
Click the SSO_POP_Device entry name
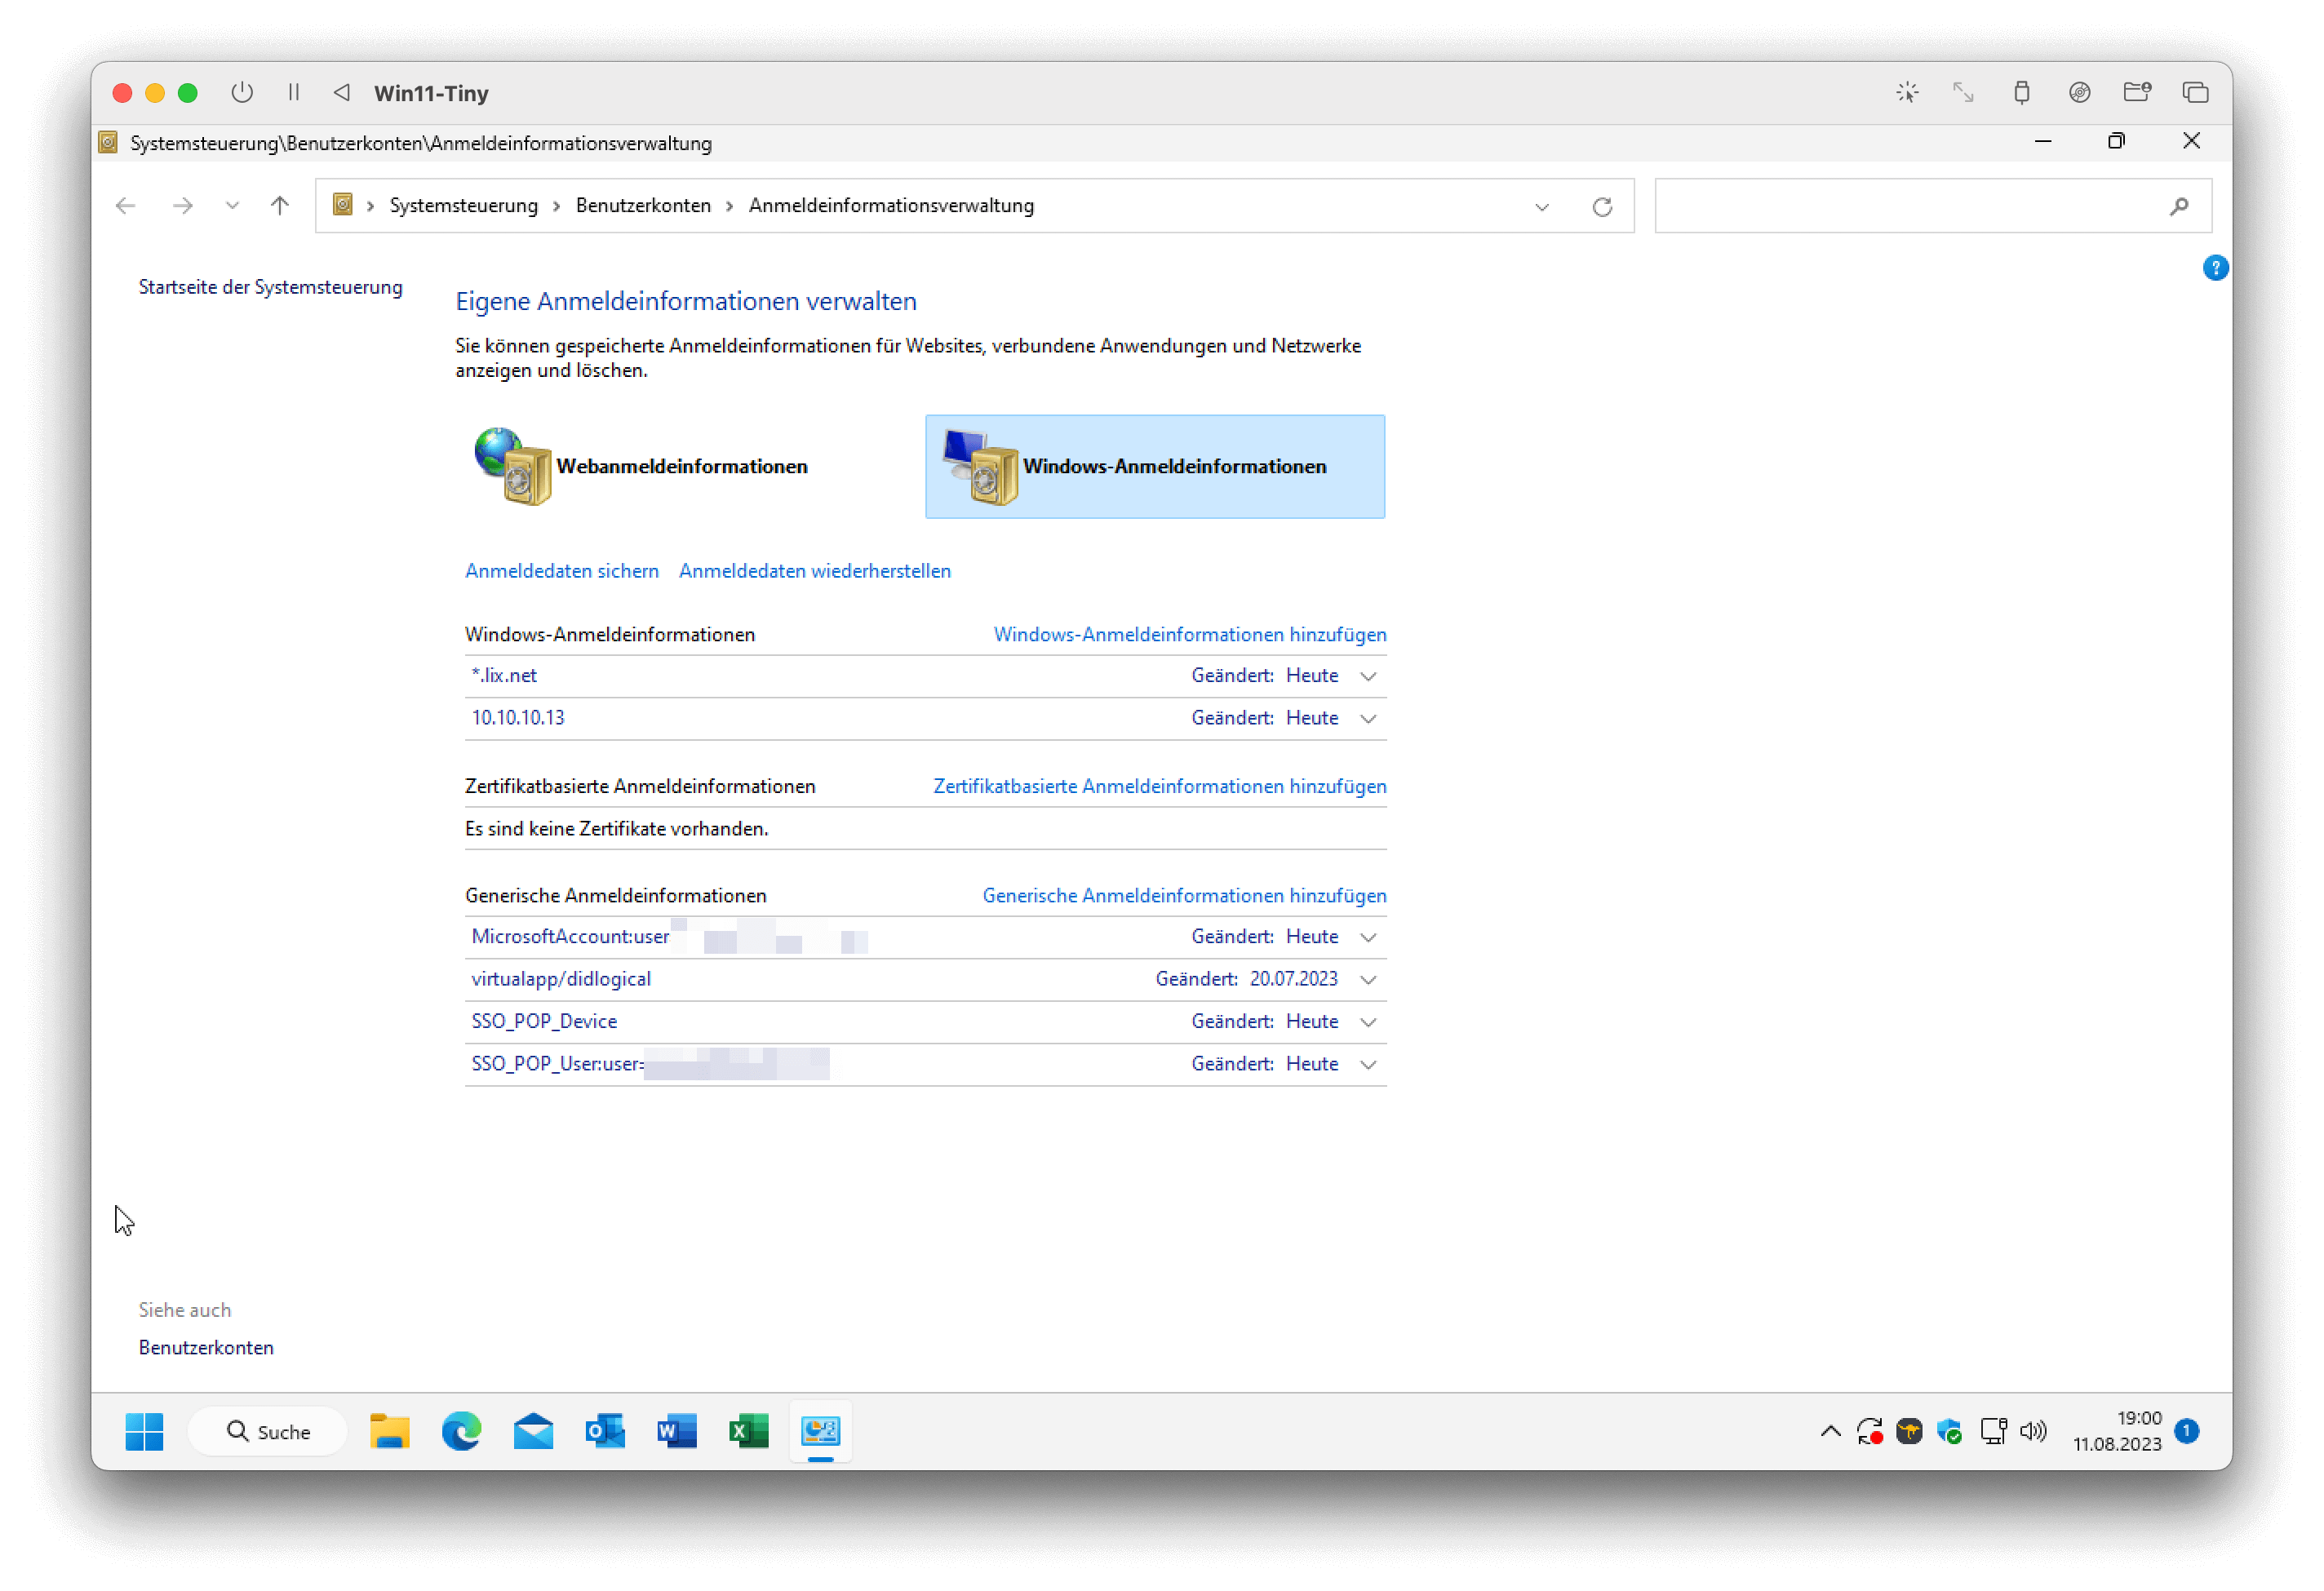544,1021
